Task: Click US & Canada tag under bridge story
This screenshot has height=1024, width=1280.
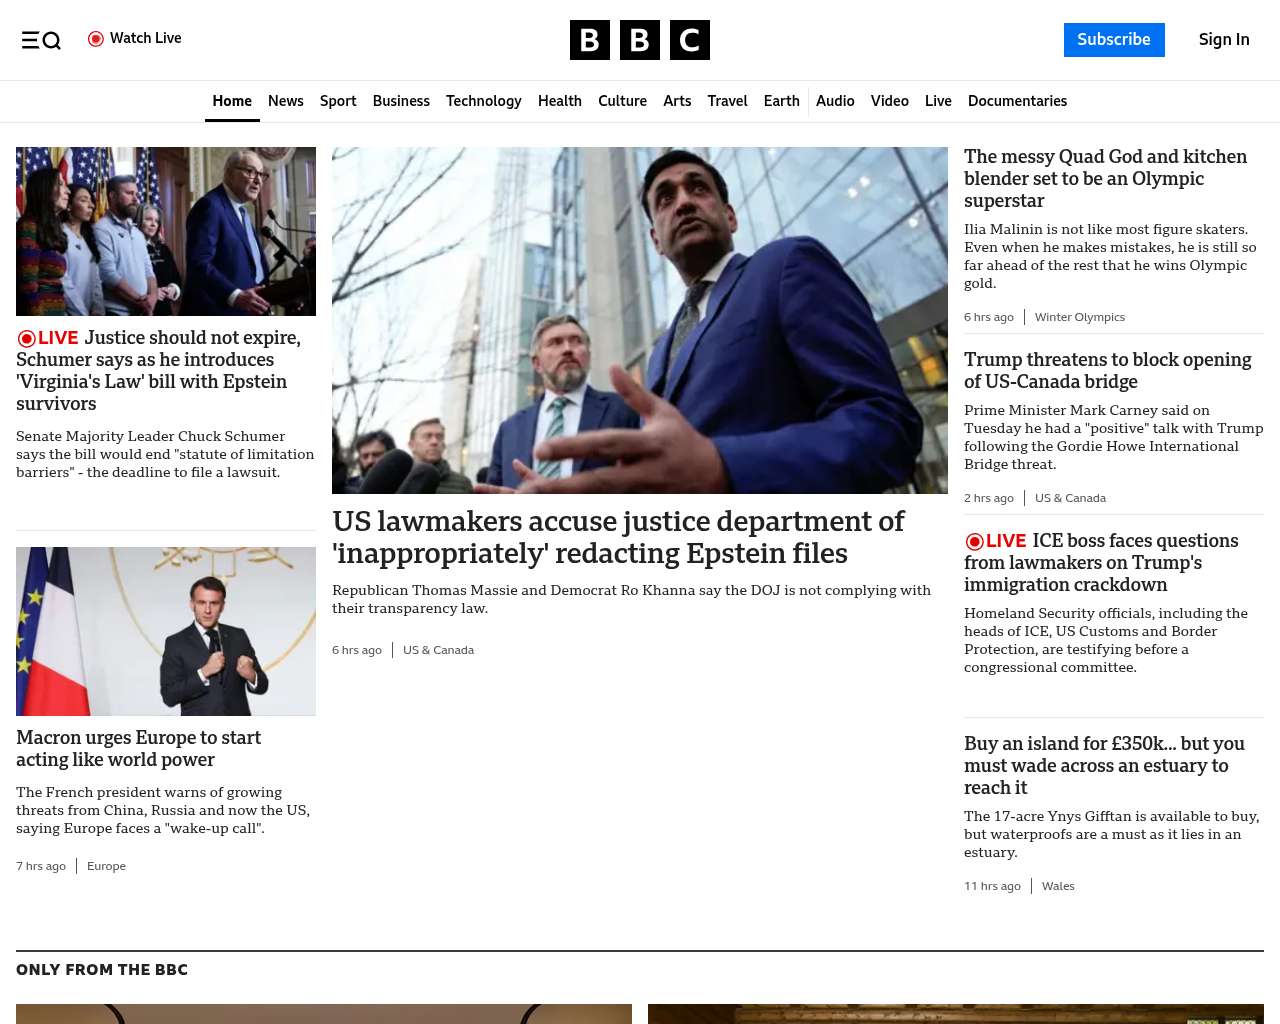Action: pos(1070,498)
